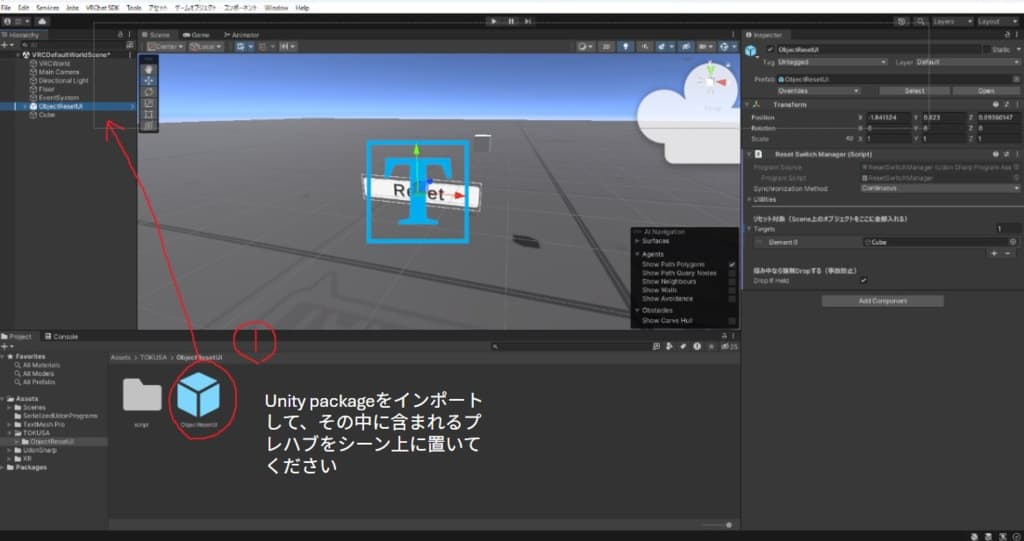Switch to the Animator tab
The height and width of the screenshot is (541, 1024).
[242, 35]
